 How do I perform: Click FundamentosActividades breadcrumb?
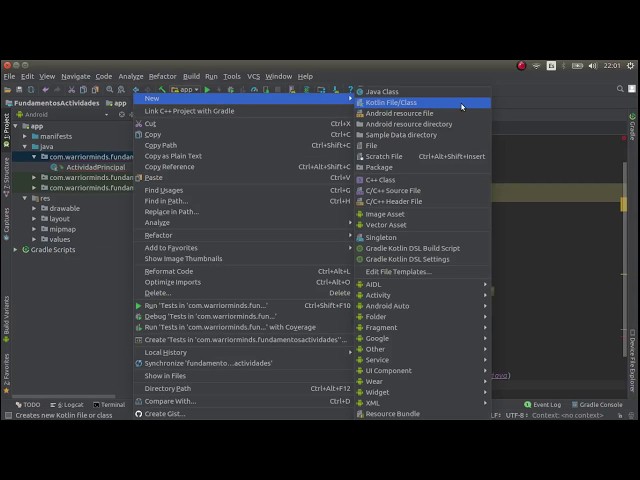point(52,103)
